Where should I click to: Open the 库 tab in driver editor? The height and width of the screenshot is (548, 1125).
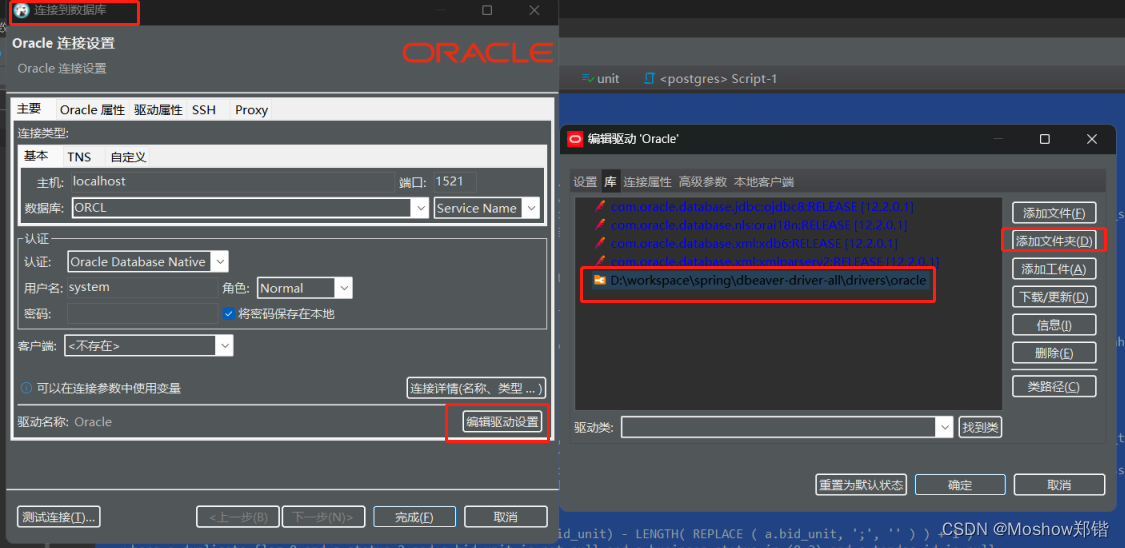(610, 181)
